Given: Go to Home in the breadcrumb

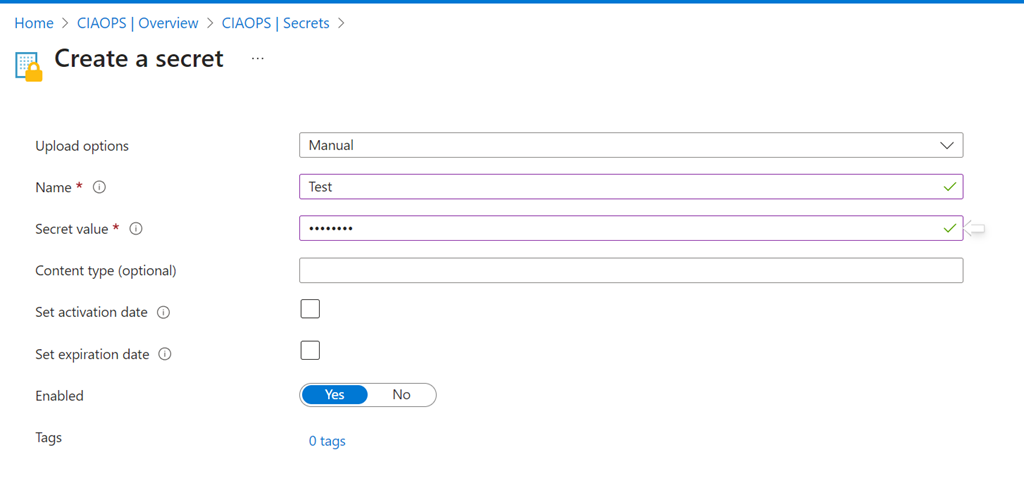Looking at the screenshot, I should tap(34, 23).
